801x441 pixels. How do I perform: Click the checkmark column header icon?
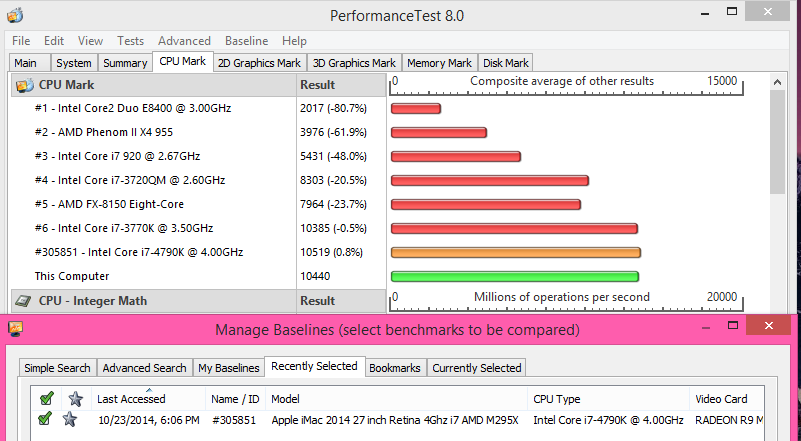coord(46,399)
